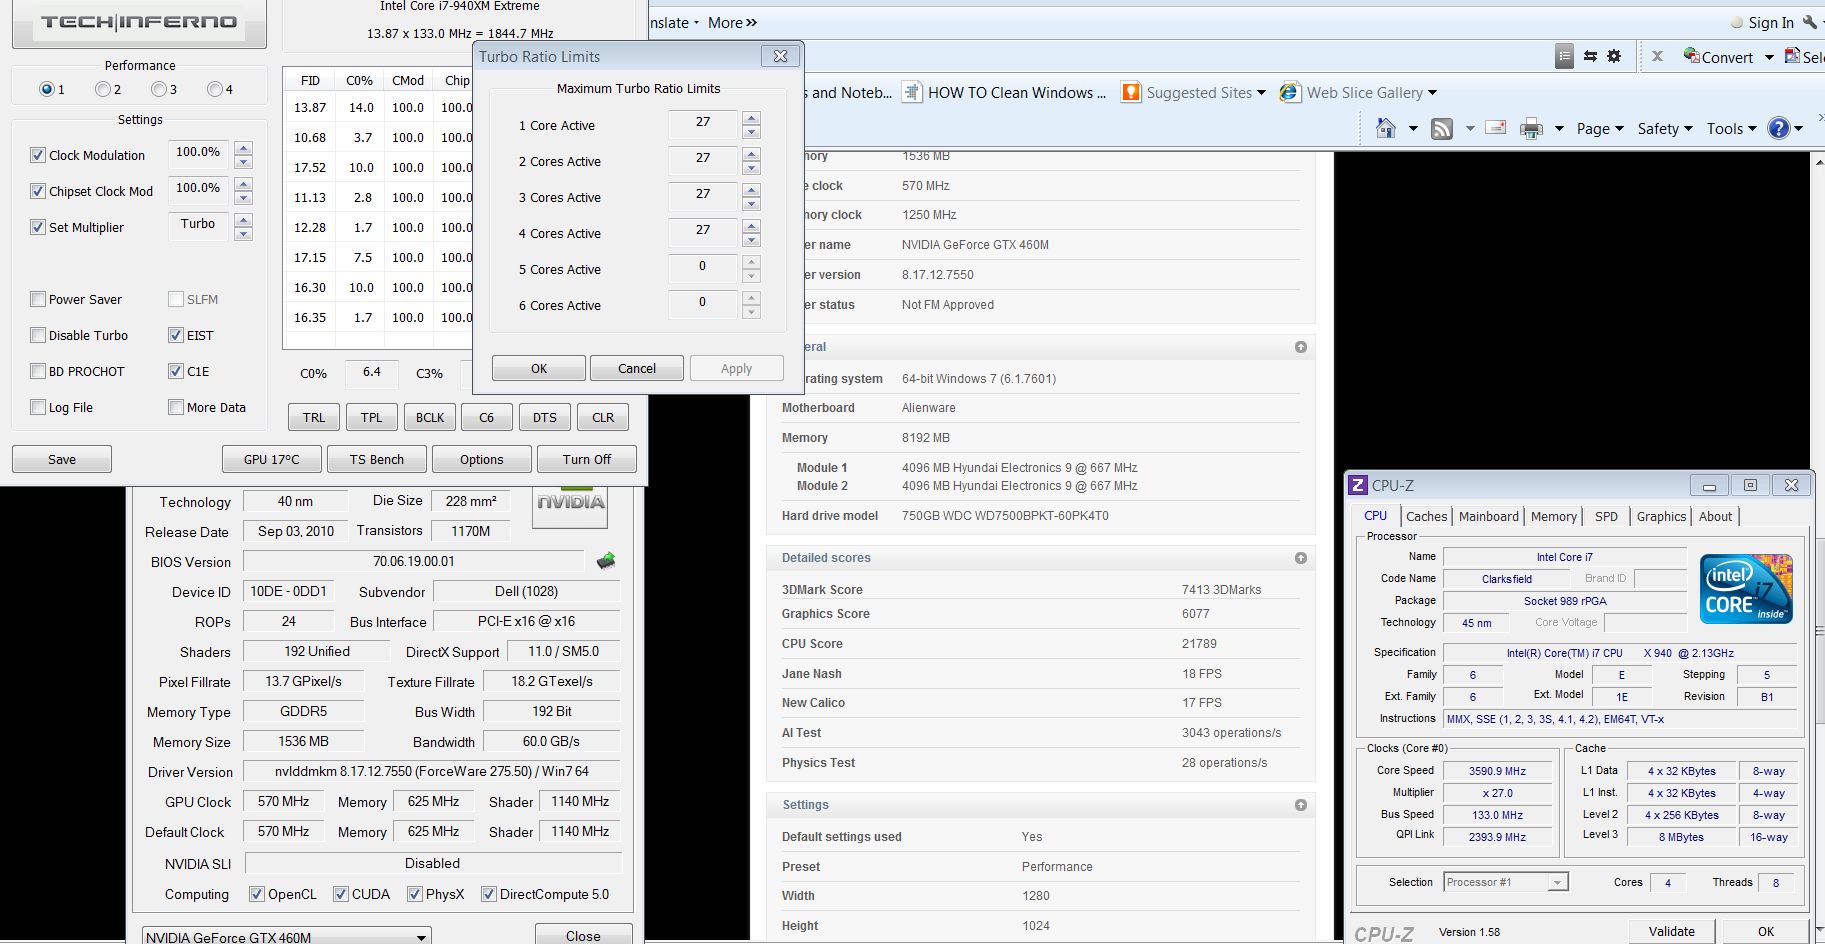This screenshot has height=944, width=1825.
Task: Switch to SPD tab in CPU-Z
Action: (1606, 516)
